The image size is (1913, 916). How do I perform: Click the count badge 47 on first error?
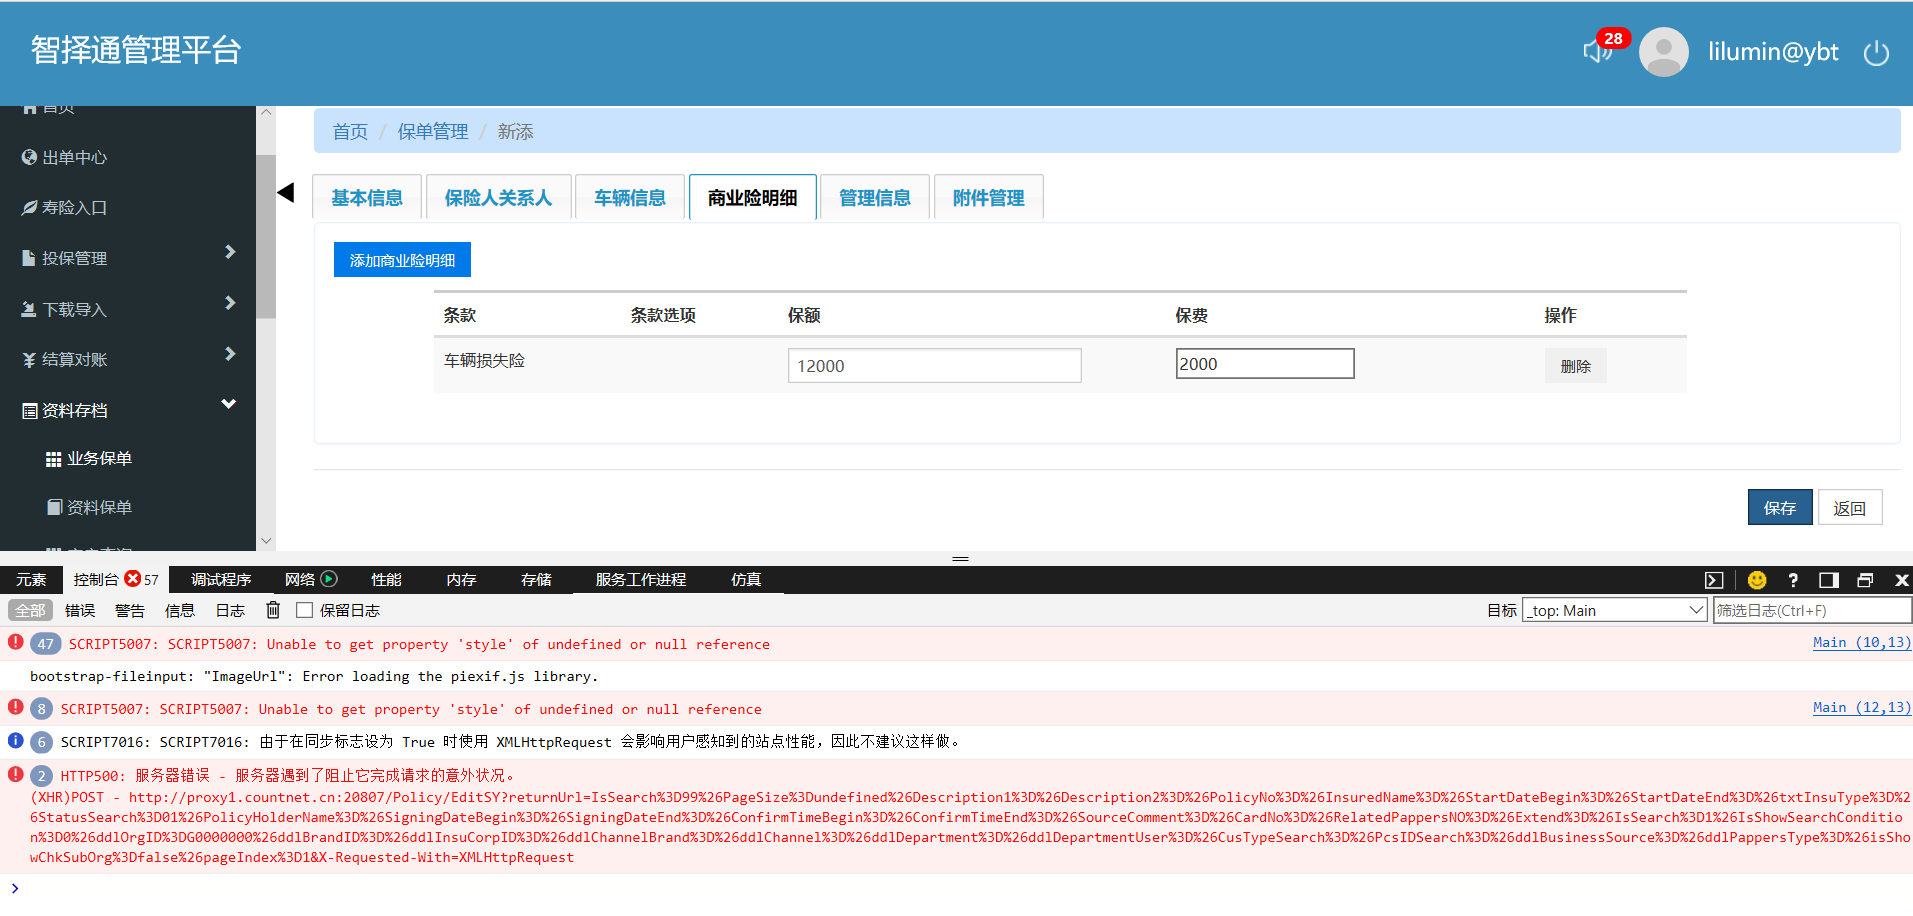coord(46,644)
